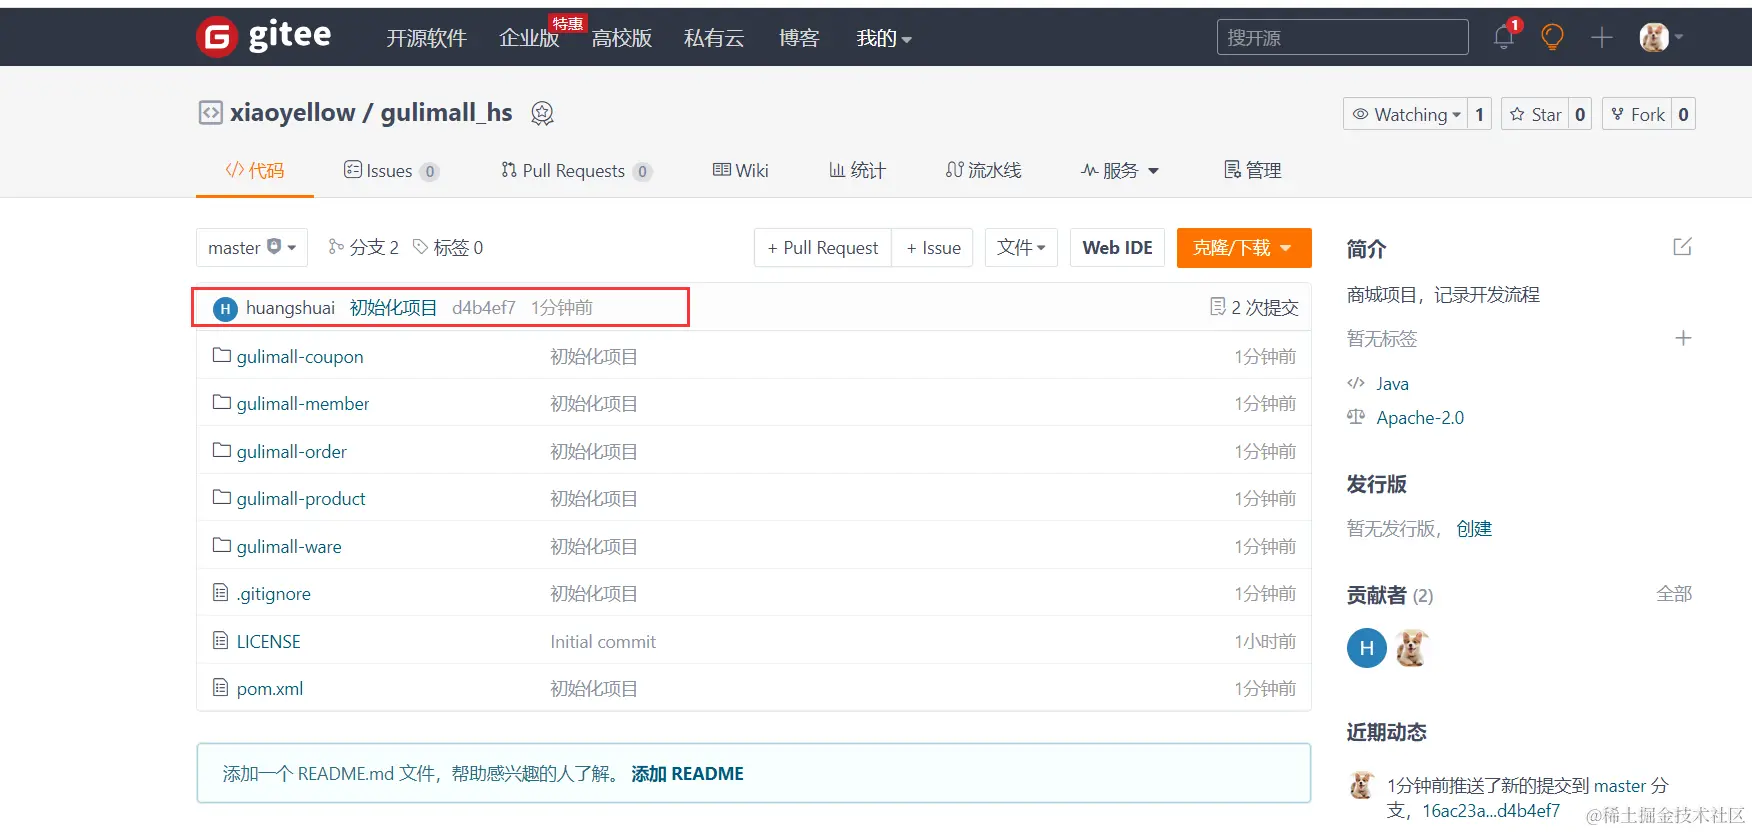The image size is (1752, 832).
Task: Click the gulimall-coupon folder icon
Action: [x=222, y=356]
